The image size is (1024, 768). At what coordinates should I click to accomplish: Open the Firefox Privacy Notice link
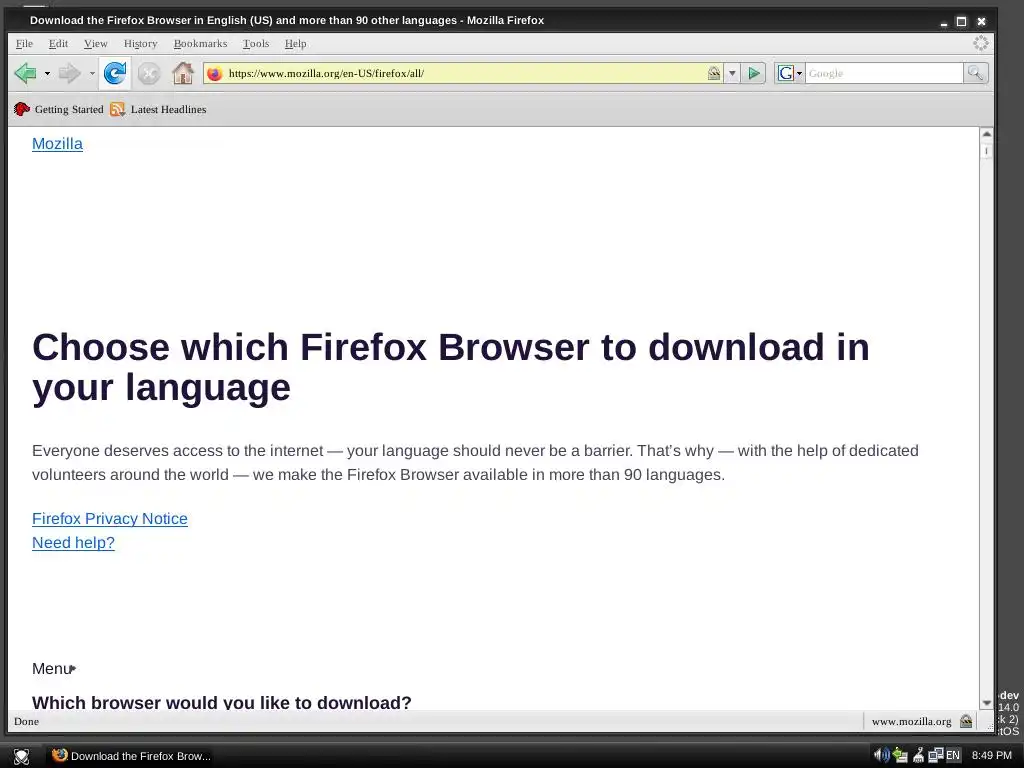click(x=110, y=519)
